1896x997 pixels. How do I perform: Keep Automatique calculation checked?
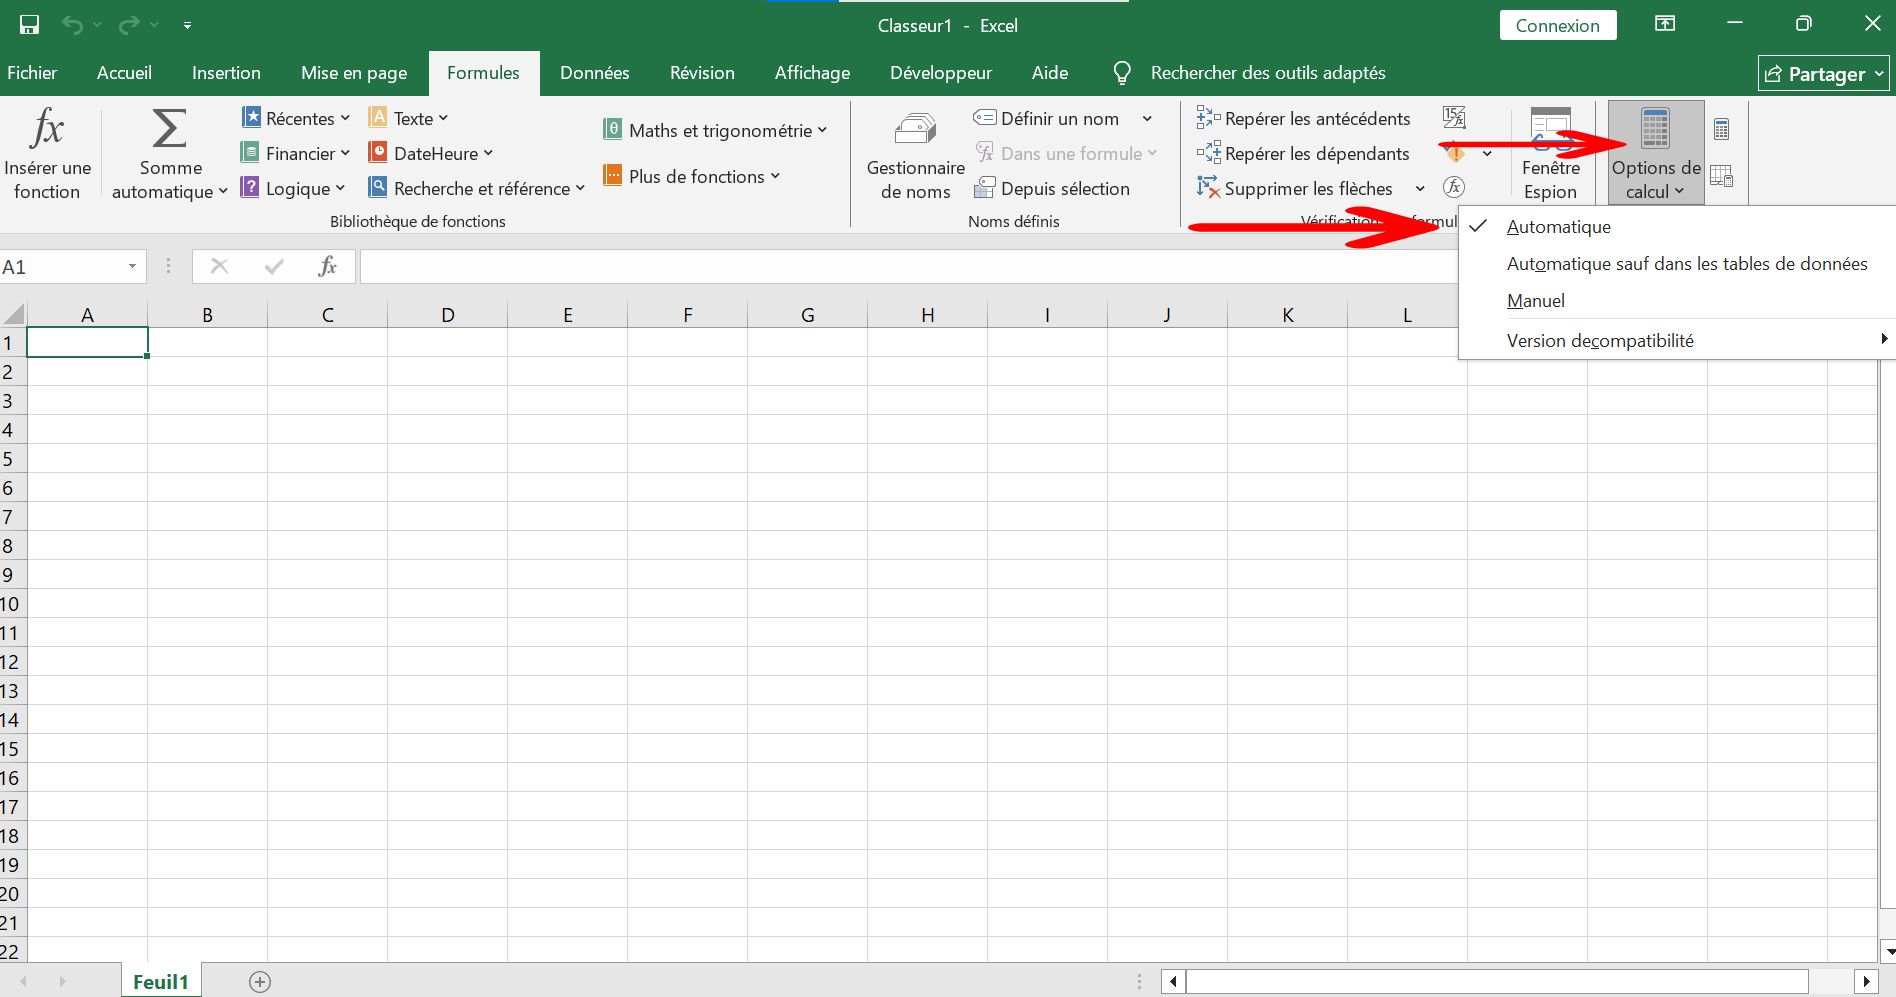1558,226
